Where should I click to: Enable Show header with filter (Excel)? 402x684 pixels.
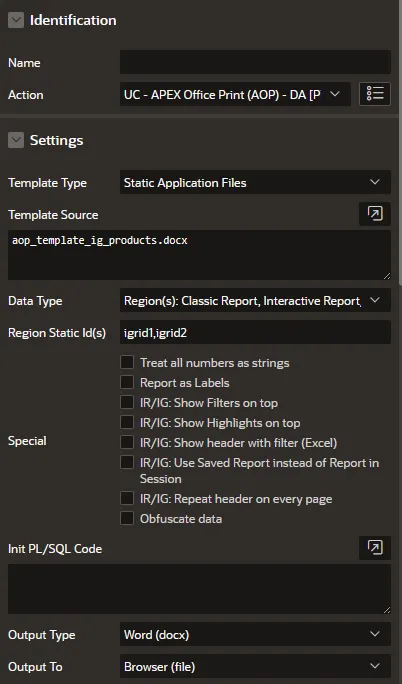click(127, 442)
